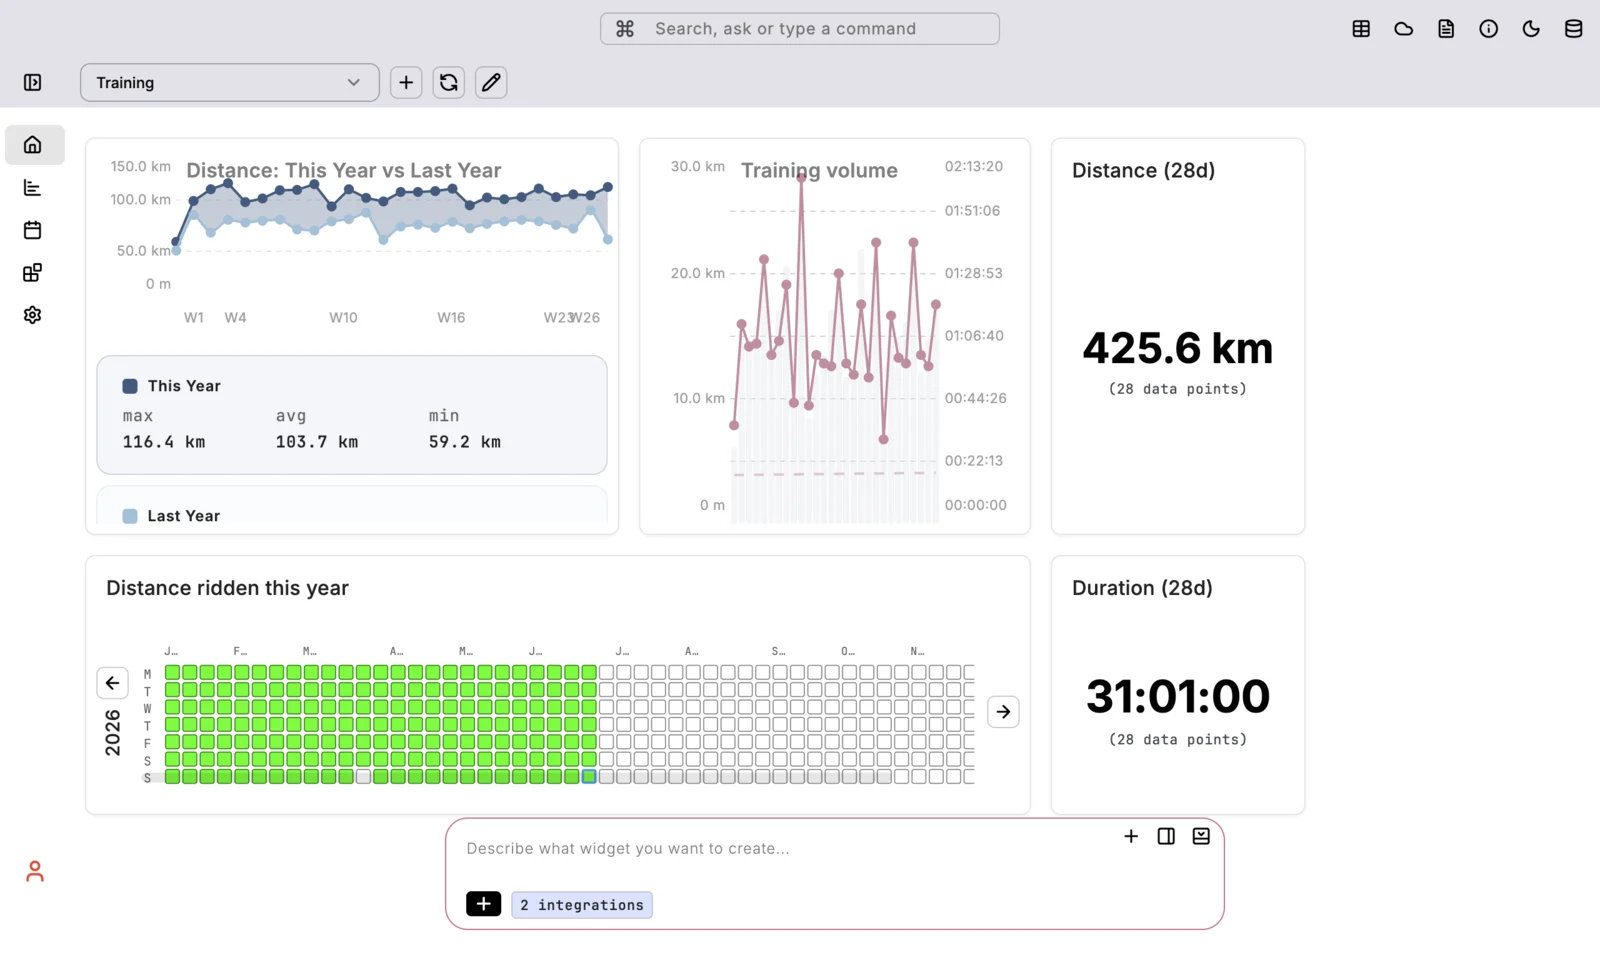This screenshot has width=1600, height=960.
Task: Click the search or command input field
Action: point(799,29)
